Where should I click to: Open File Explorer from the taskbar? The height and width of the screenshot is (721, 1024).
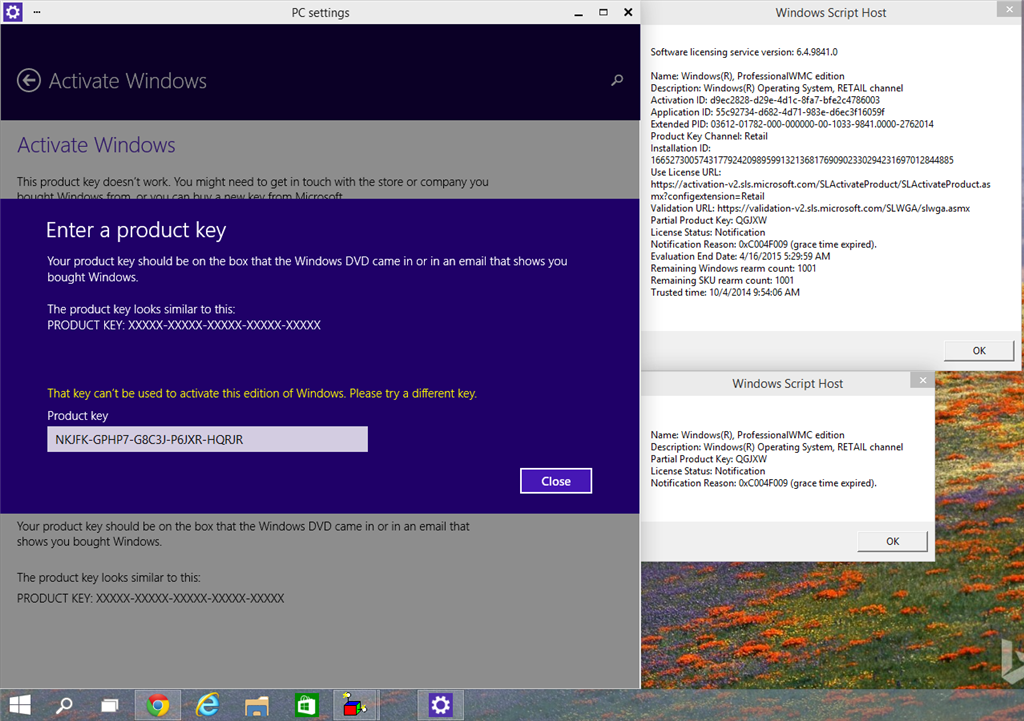pyautogui.click(x=257, y=706)
